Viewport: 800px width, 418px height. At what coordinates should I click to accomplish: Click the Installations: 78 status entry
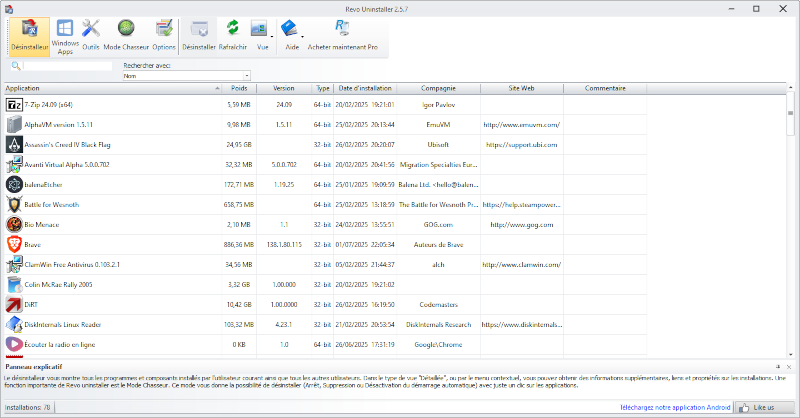[28, 407]
